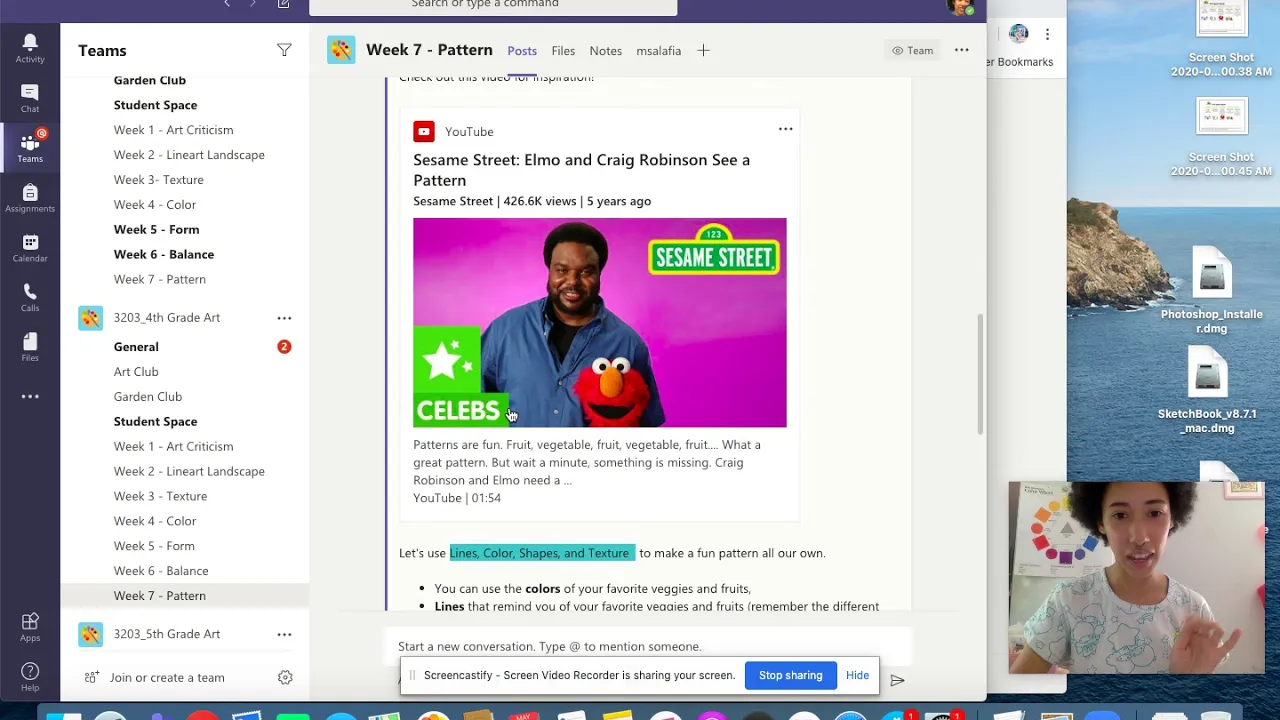Open bold Week 5 - Form channel
This screenshot has height=720, width=1280.
click(156, 229)
